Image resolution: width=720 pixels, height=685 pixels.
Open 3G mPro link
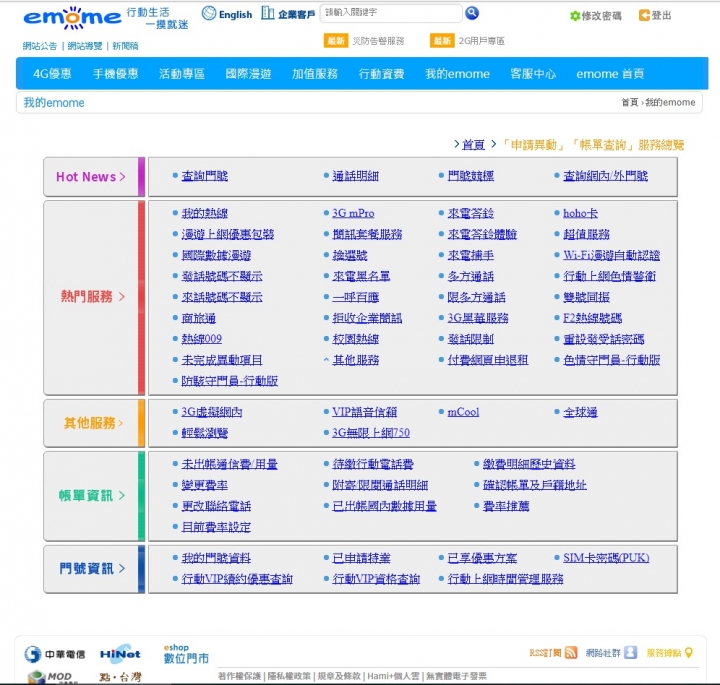tap(354, 213)
